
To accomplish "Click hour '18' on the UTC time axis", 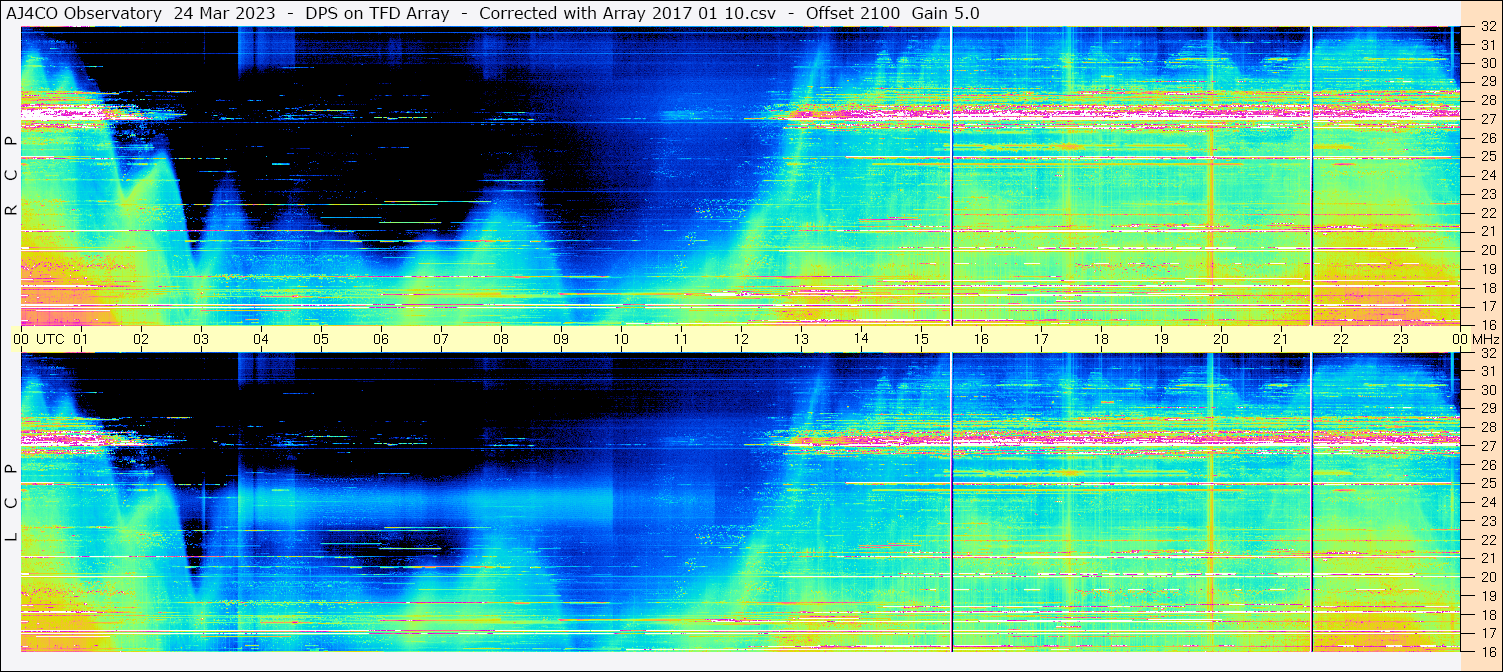I will pyautogui.click(x=1101, y=339).
